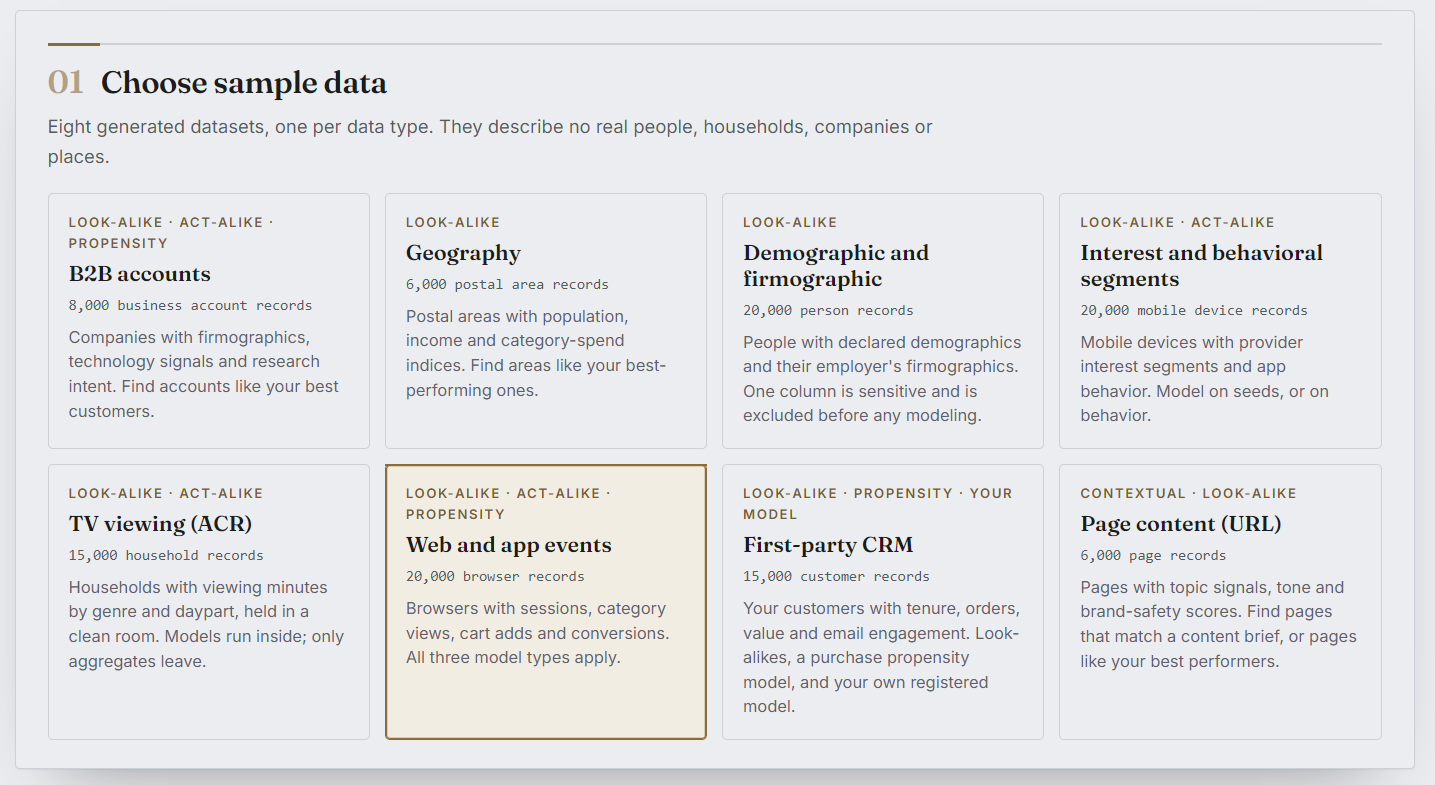The height and width of the screenshot is (785, 1435).
Task: Click the "Browsers with sessions" description
Action: pyautogui.click(x=538, y=633)
